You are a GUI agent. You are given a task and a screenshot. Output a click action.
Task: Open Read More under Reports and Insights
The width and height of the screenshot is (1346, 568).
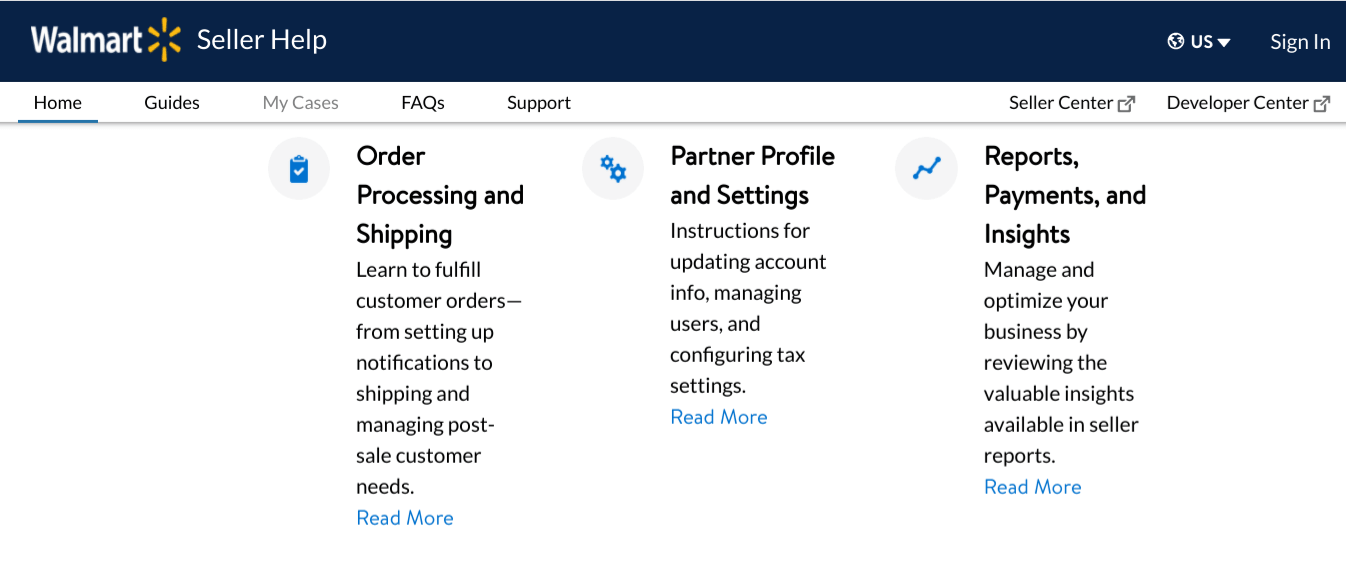click(x=1033, y=487)
